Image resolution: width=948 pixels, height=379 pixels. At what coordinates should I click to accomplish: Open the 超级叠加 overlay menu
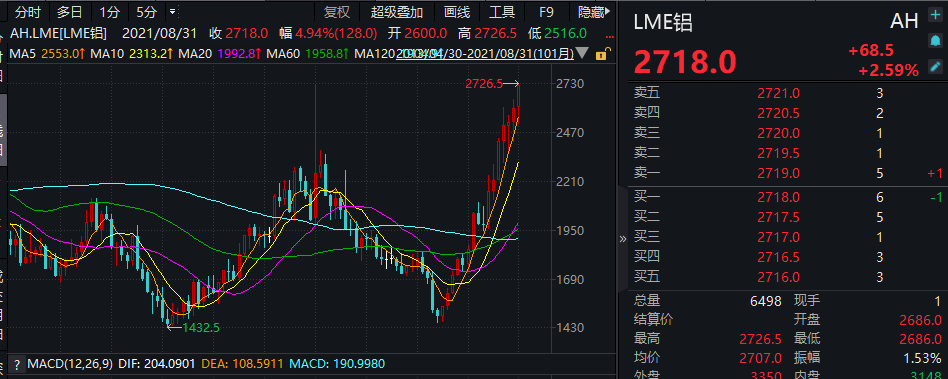point(397,11)
